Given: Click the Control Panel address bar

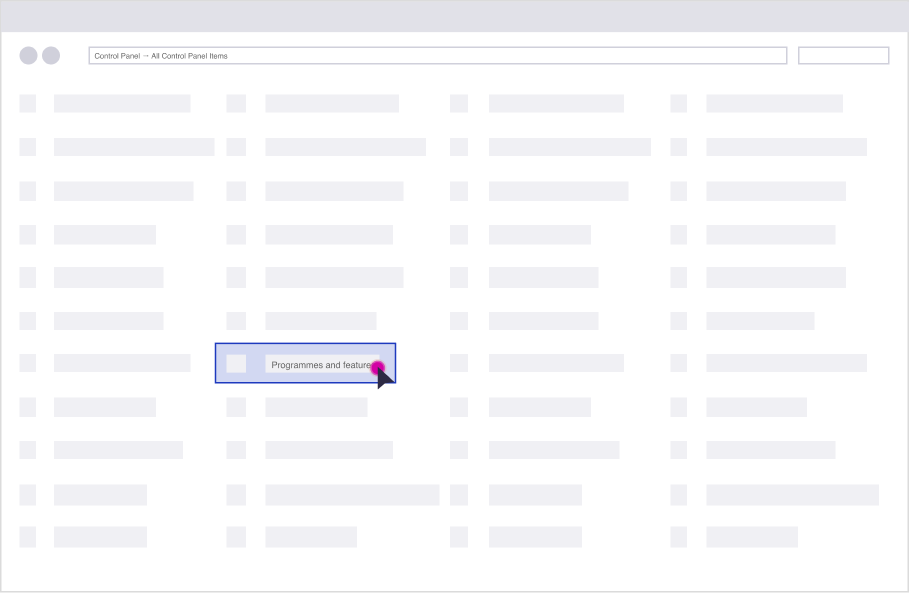Looking at the screenshot, I should (x=438, y=56).
